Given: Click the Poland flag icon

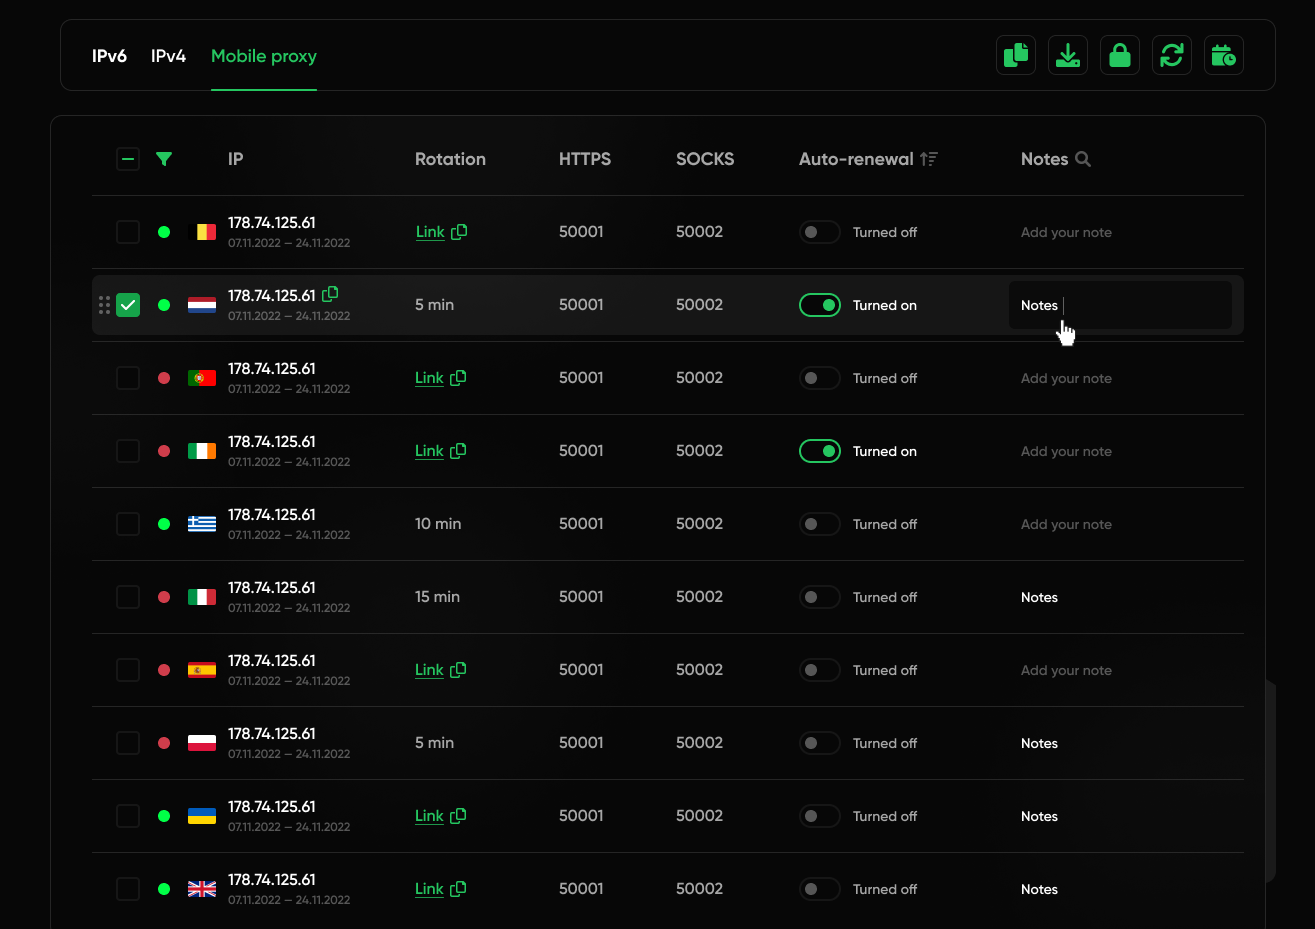Looking at the screenshot, I should pyautogui.click(x=202, y=743).
